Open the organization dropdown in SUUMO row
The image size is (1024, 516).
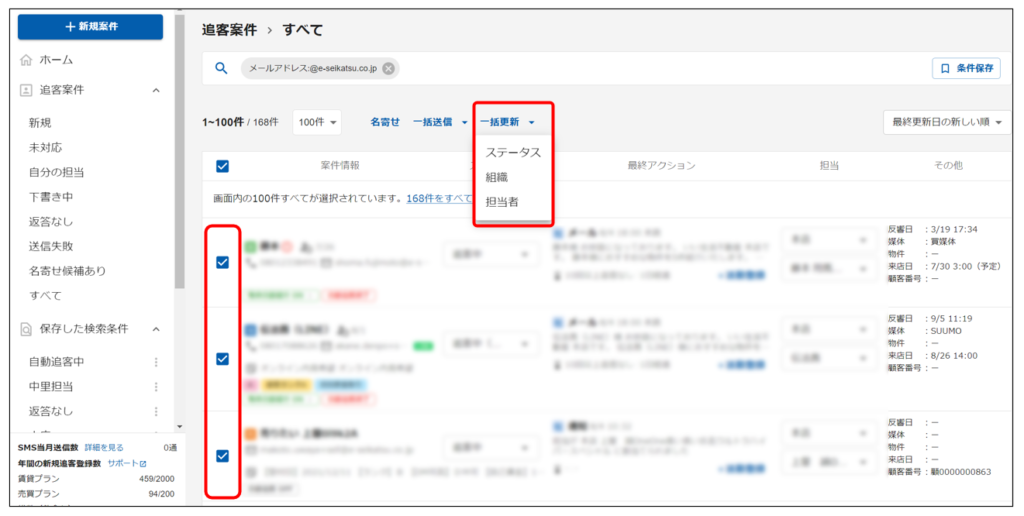(x=829, y=329)
